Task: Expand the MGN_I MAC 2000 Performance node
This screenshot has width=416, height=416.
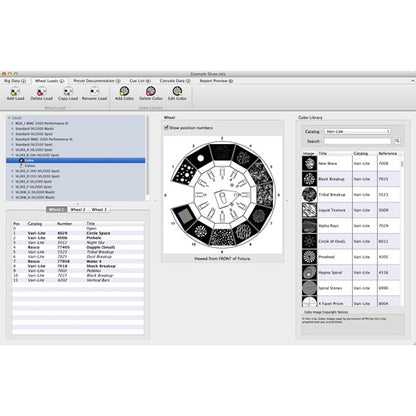Action: 13,123
